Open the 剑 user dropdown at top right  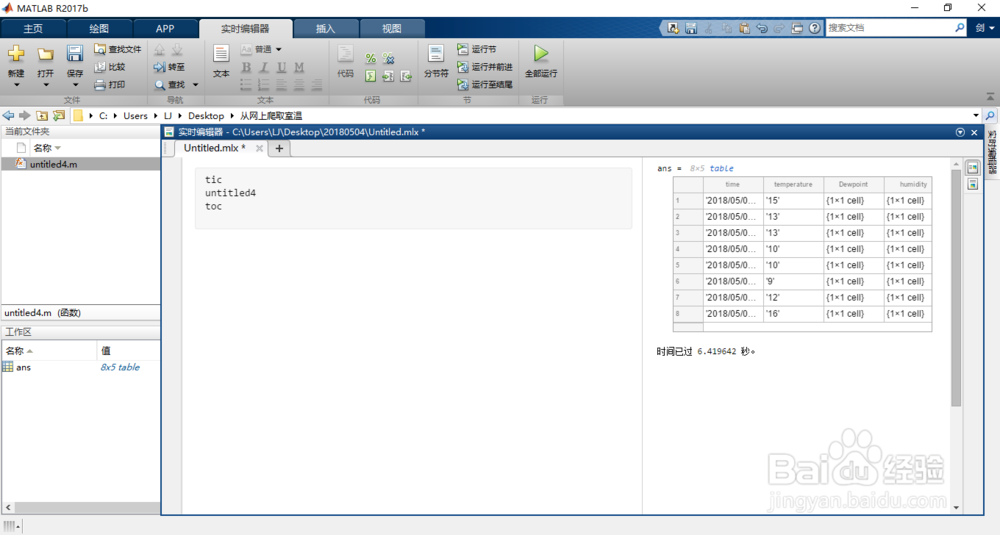[x=984, y=28]
